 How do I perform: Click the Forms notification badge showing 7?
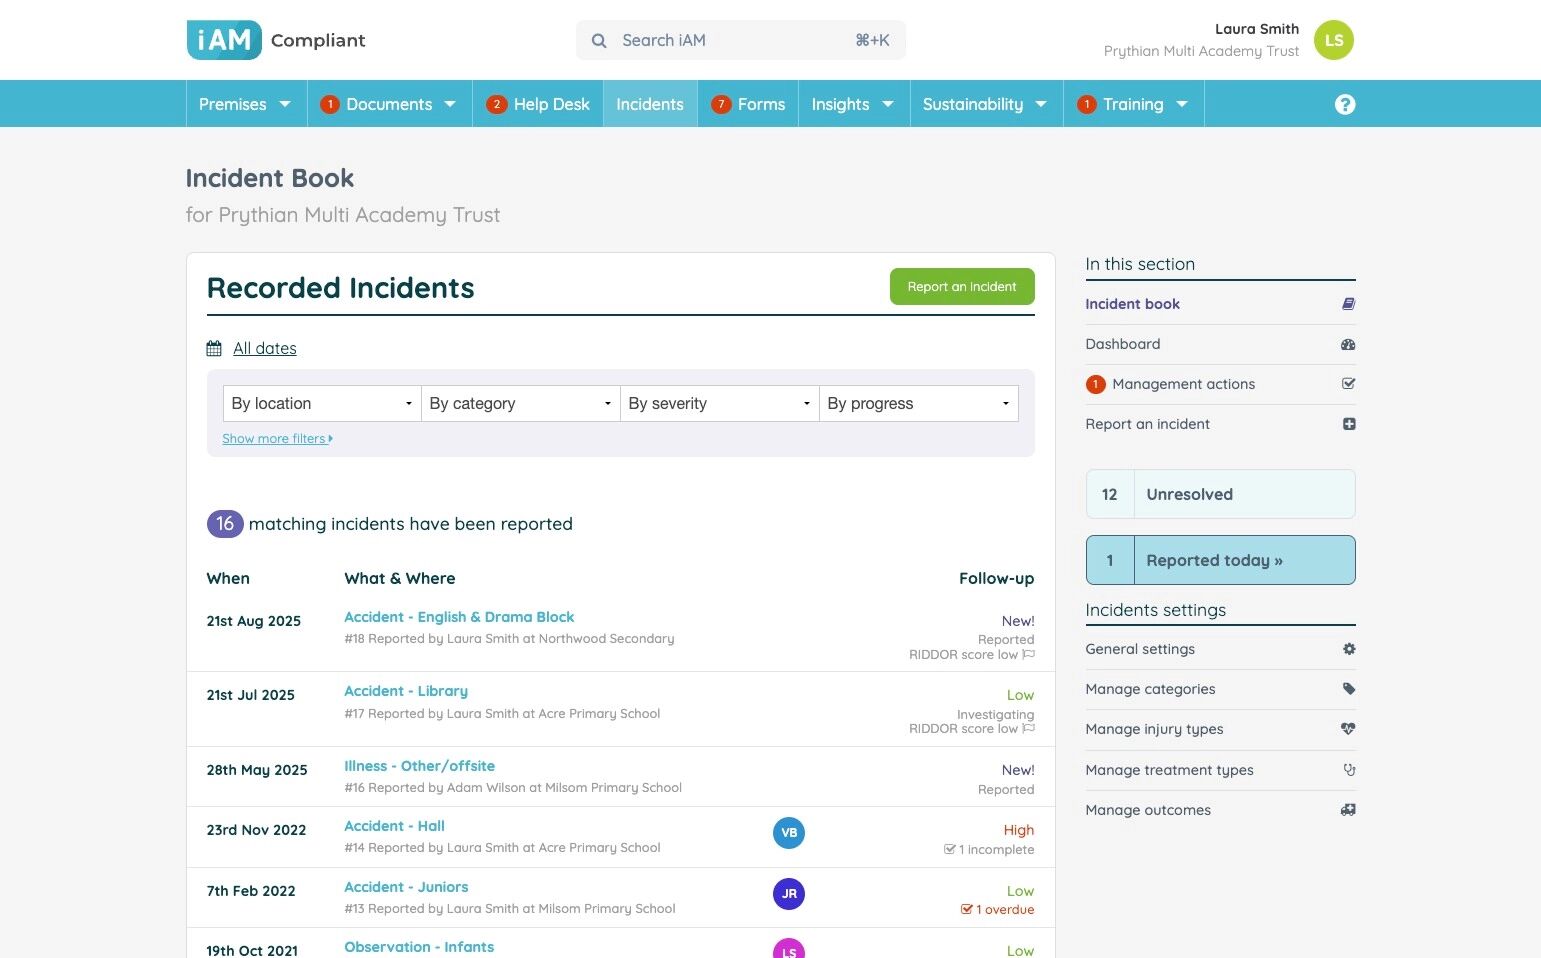pos(721,104)
